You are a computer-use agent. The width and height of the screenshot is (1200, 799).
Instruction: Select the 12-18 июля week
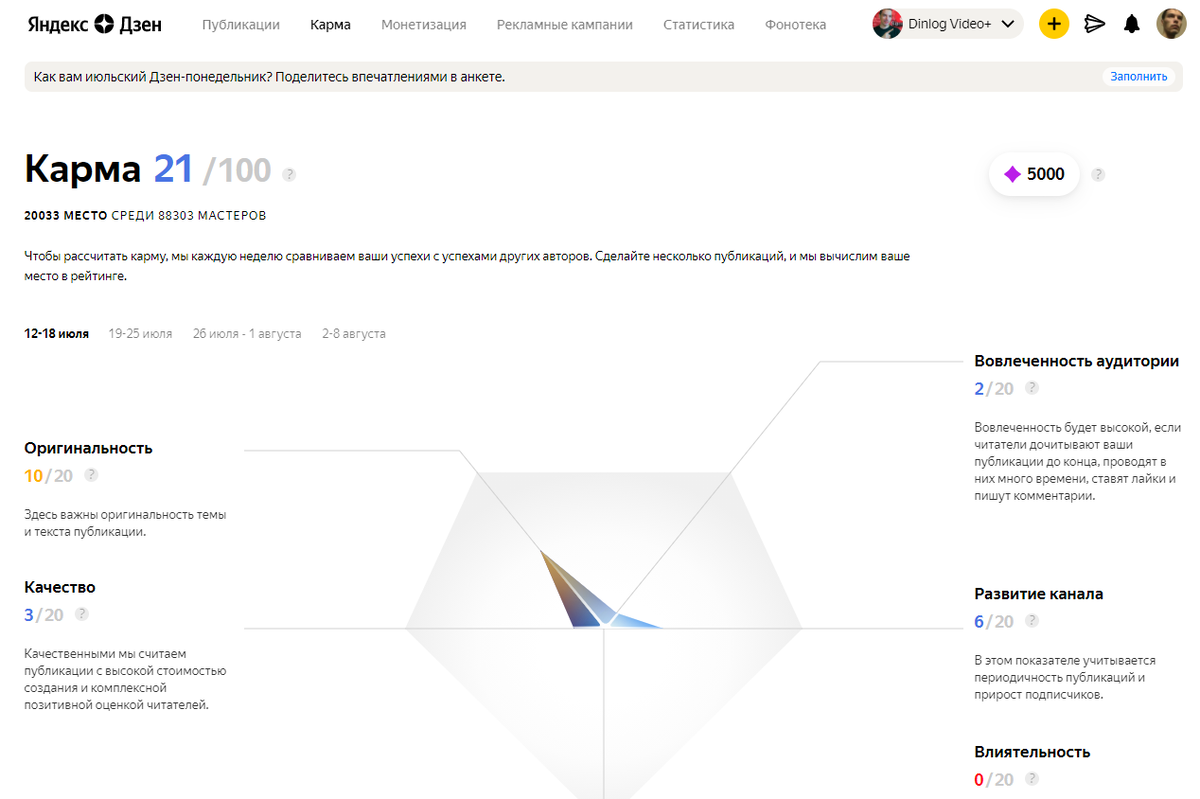(x=57, y=334)
